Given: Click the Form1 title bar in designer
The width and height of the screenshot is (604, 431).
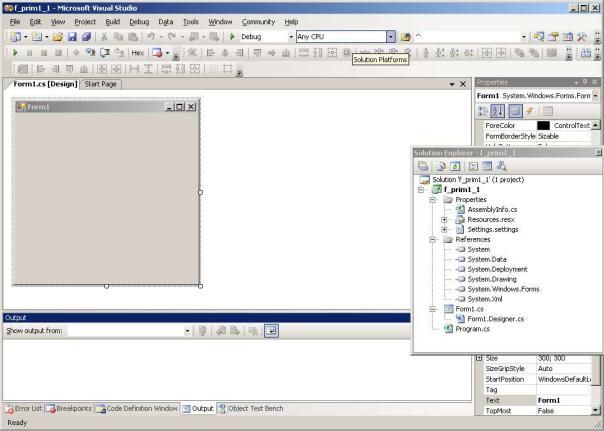Looking at the screenshot, I should click(x=106, y=107).
